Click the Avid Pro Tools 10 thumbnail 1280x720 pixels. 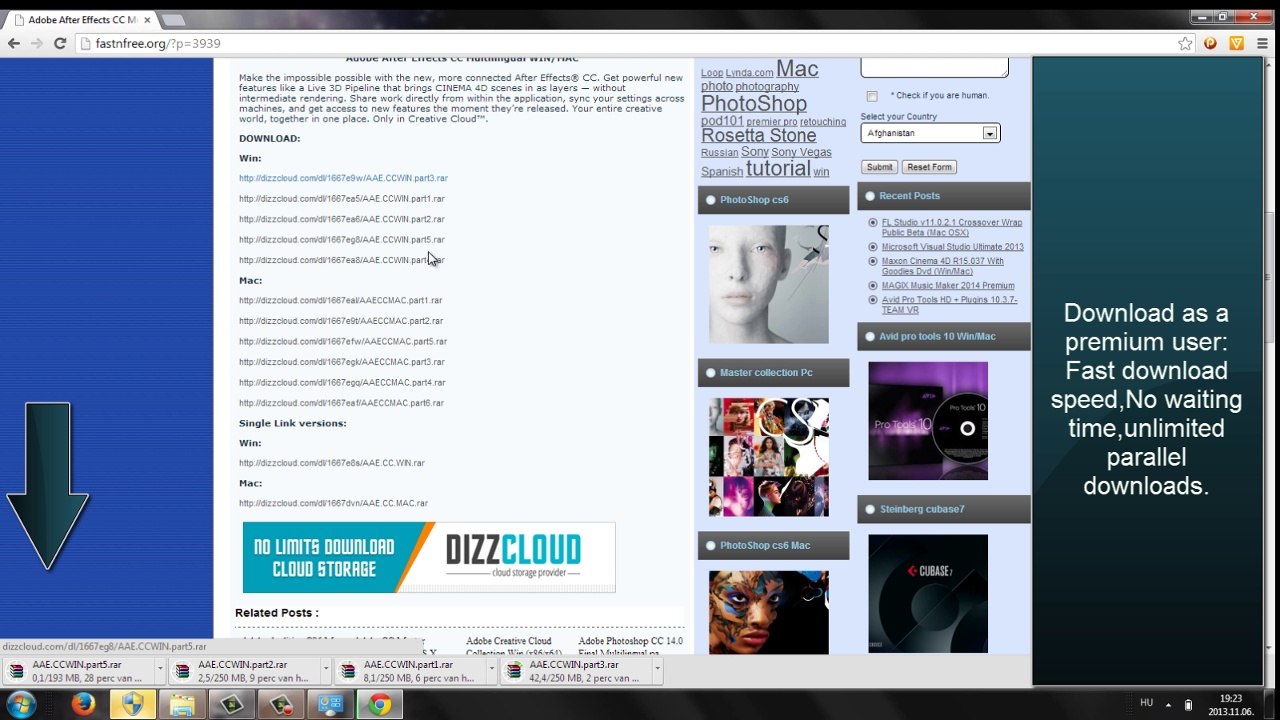928,421
